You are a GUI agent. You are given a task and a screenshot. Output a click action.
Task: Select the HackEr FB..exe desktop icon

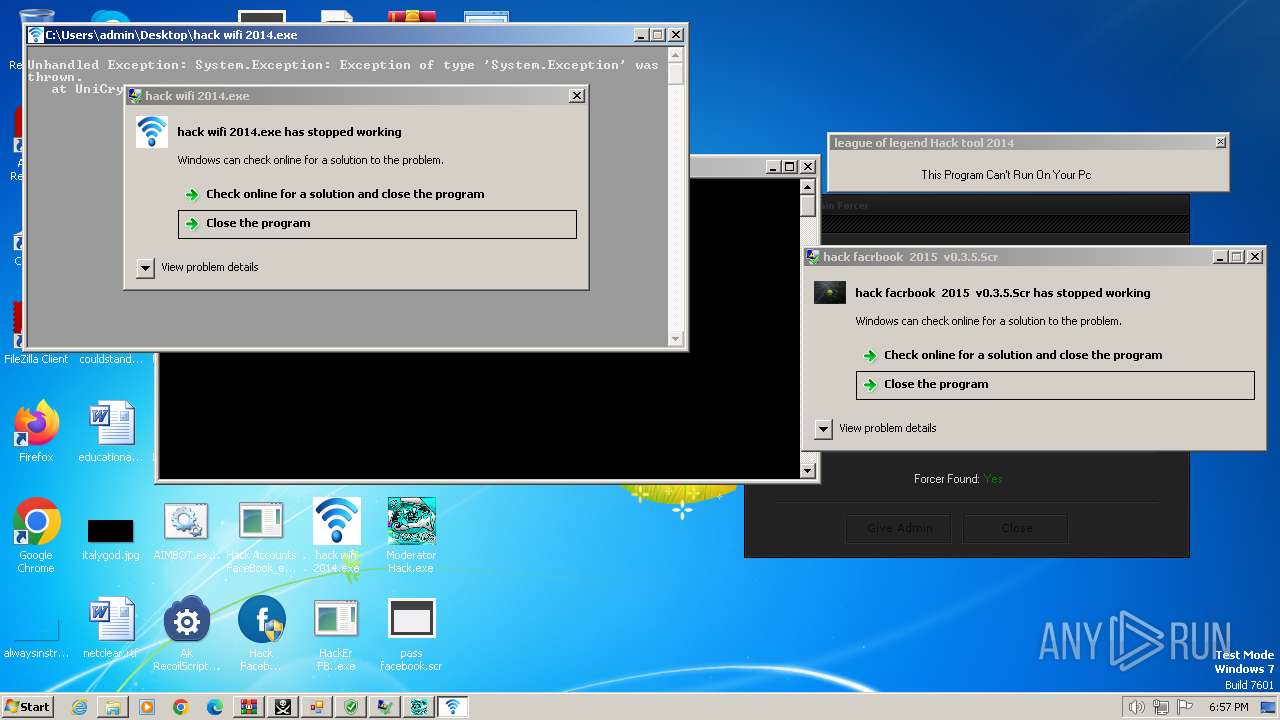[336, 634]
